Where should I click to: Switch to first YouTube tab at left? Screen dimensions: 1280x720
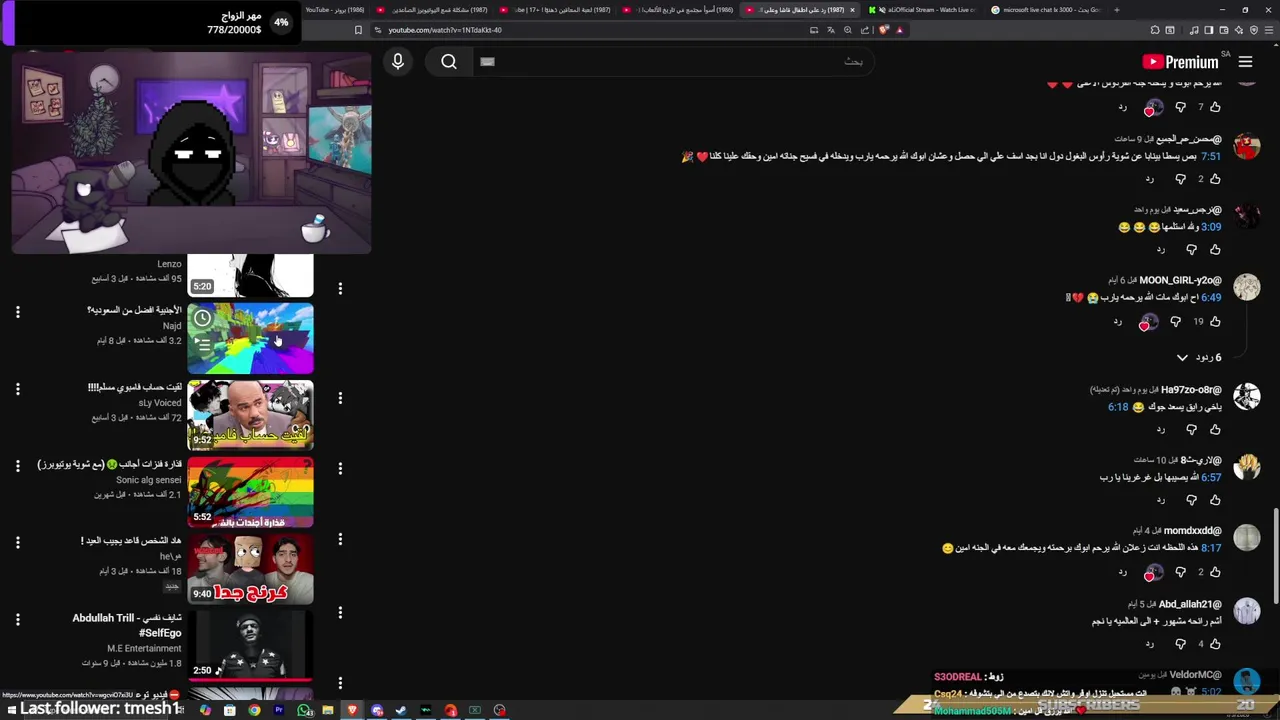[x=334, y=10]
